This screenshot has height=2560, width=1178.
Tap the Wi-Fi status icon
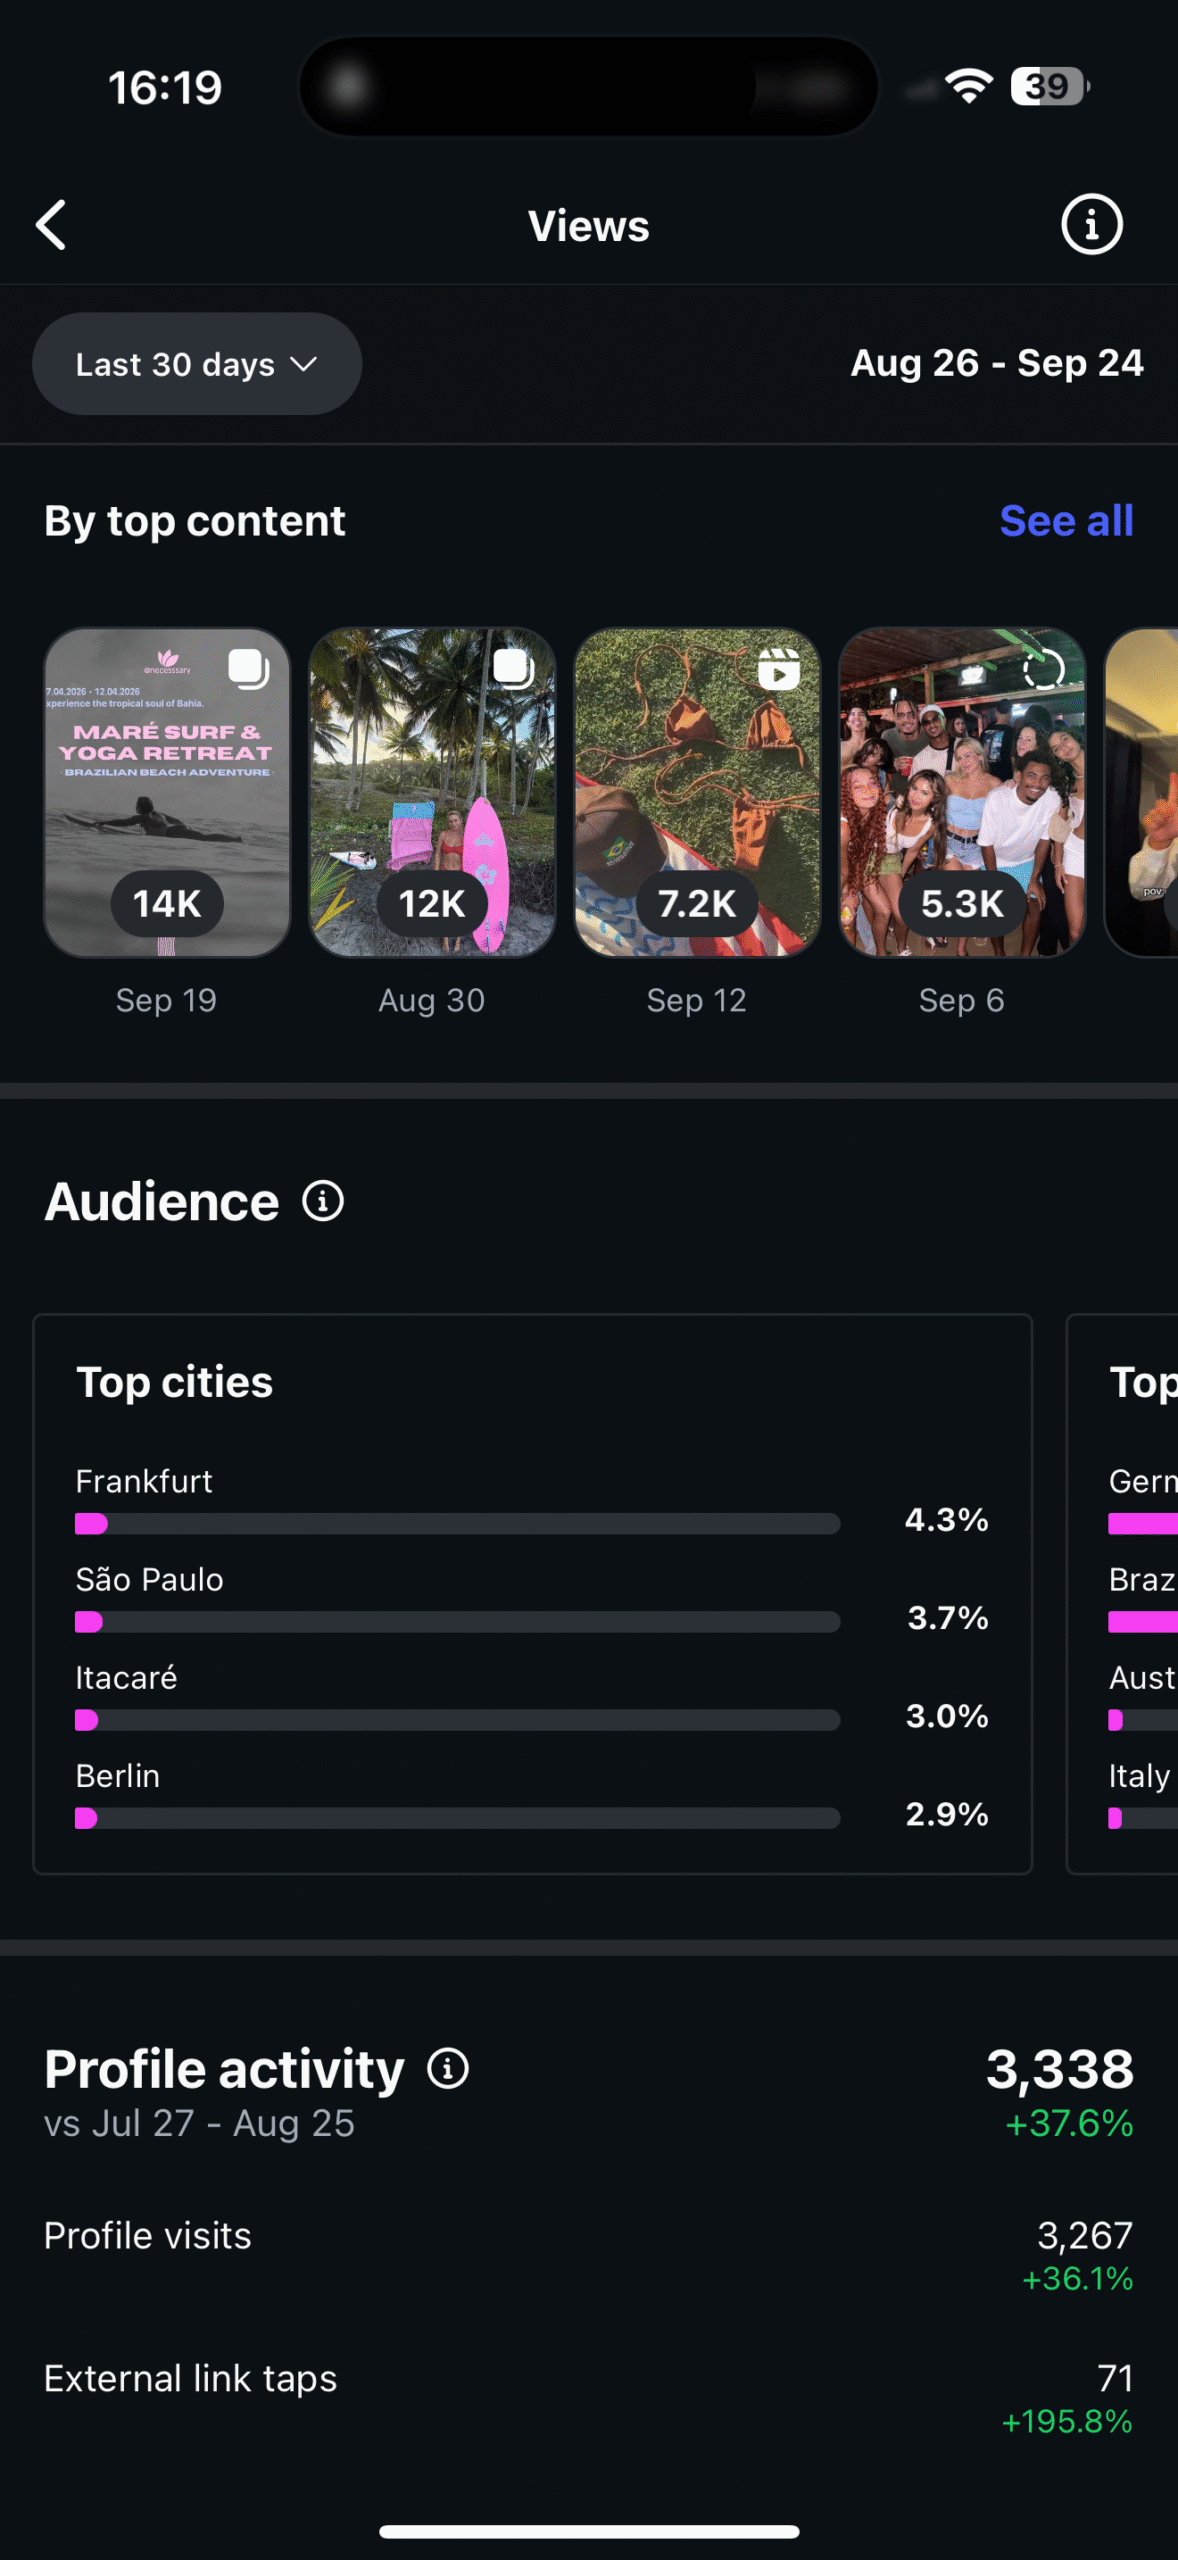(x=968, y=87)
